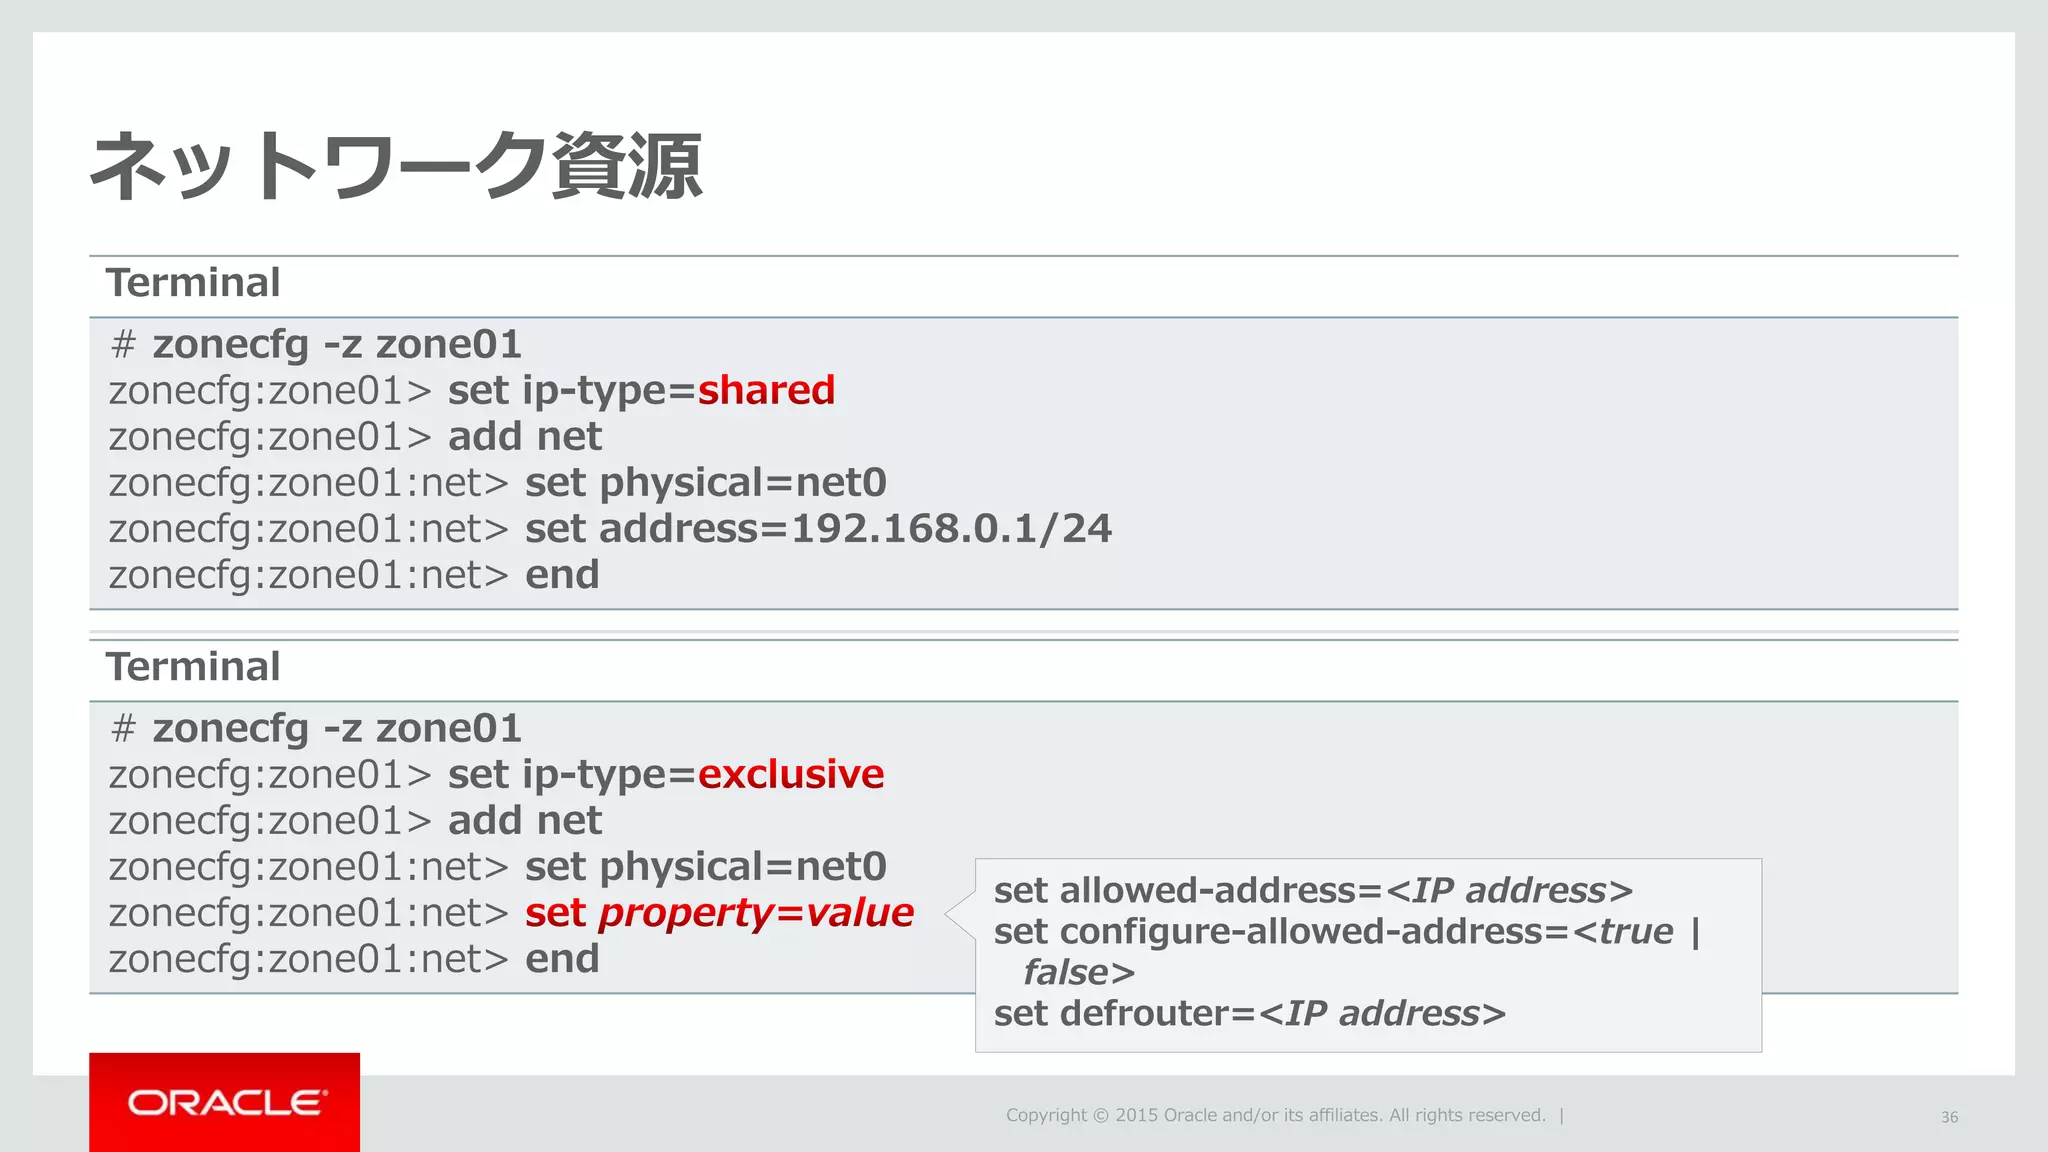
Task: Click set defrouter line in callout
Action: (x=1250, y=1013)
